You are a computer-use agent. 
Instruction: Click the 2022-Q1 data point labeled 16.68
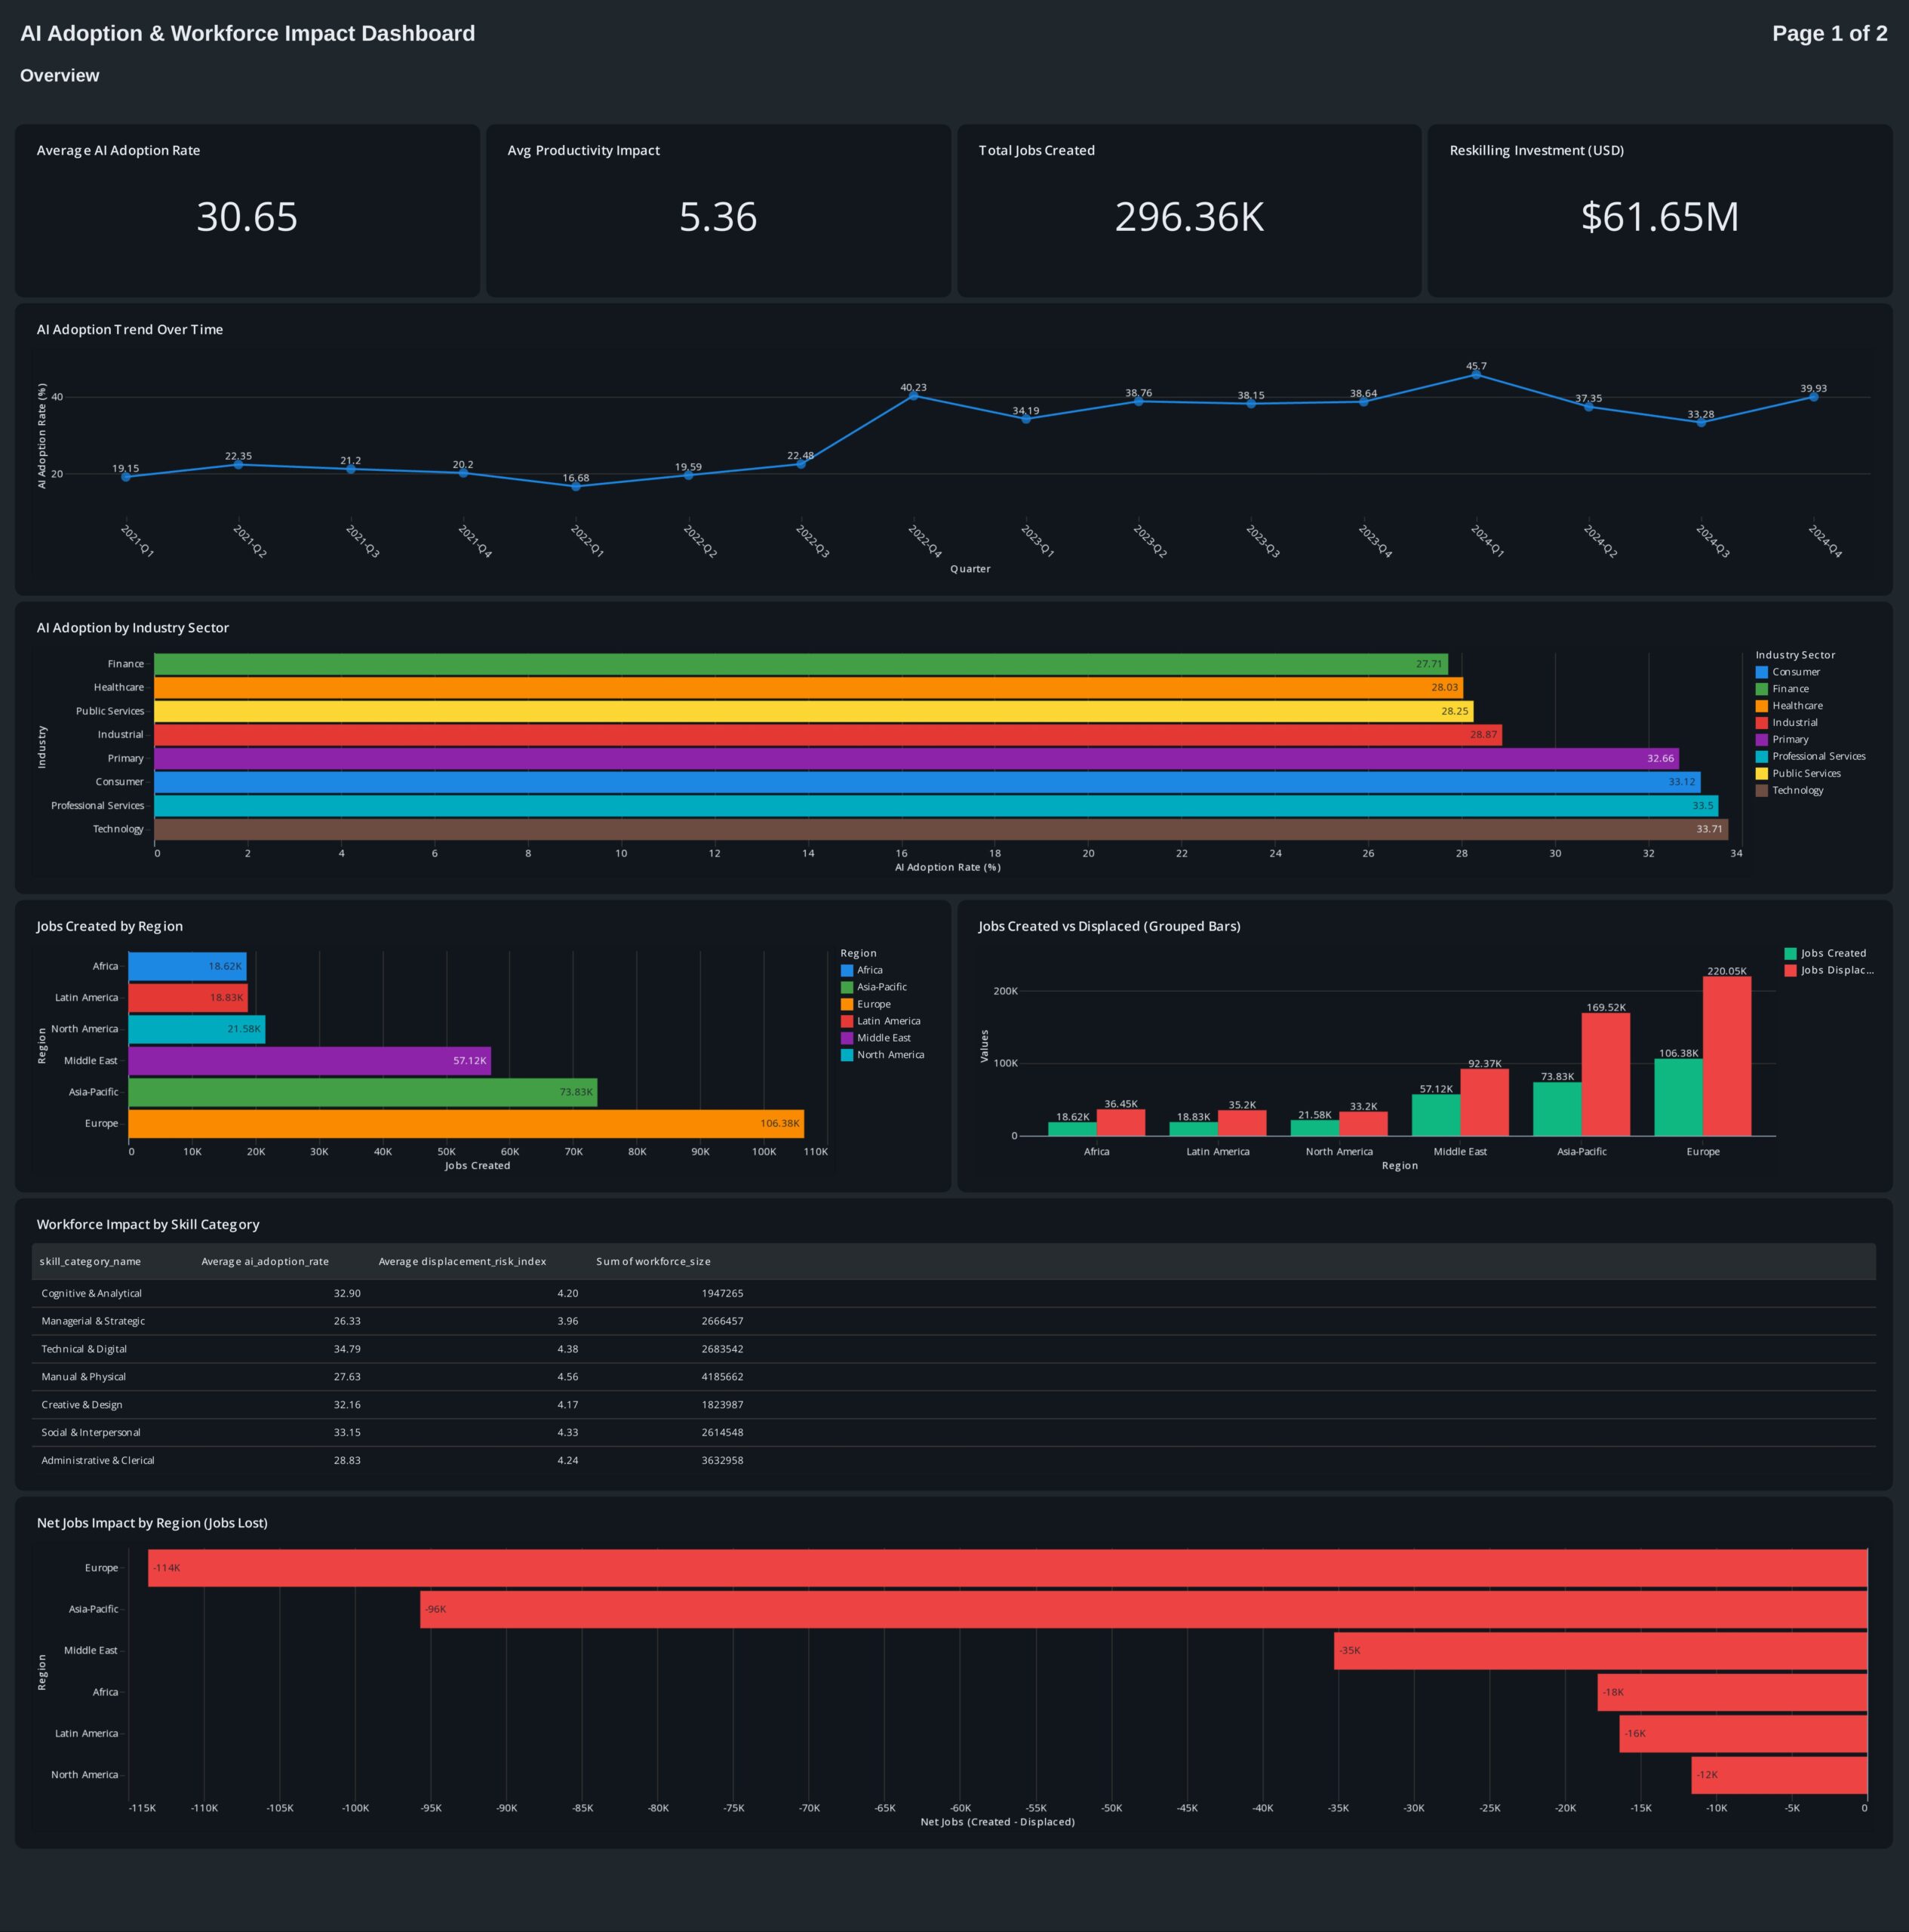[576, 487]
